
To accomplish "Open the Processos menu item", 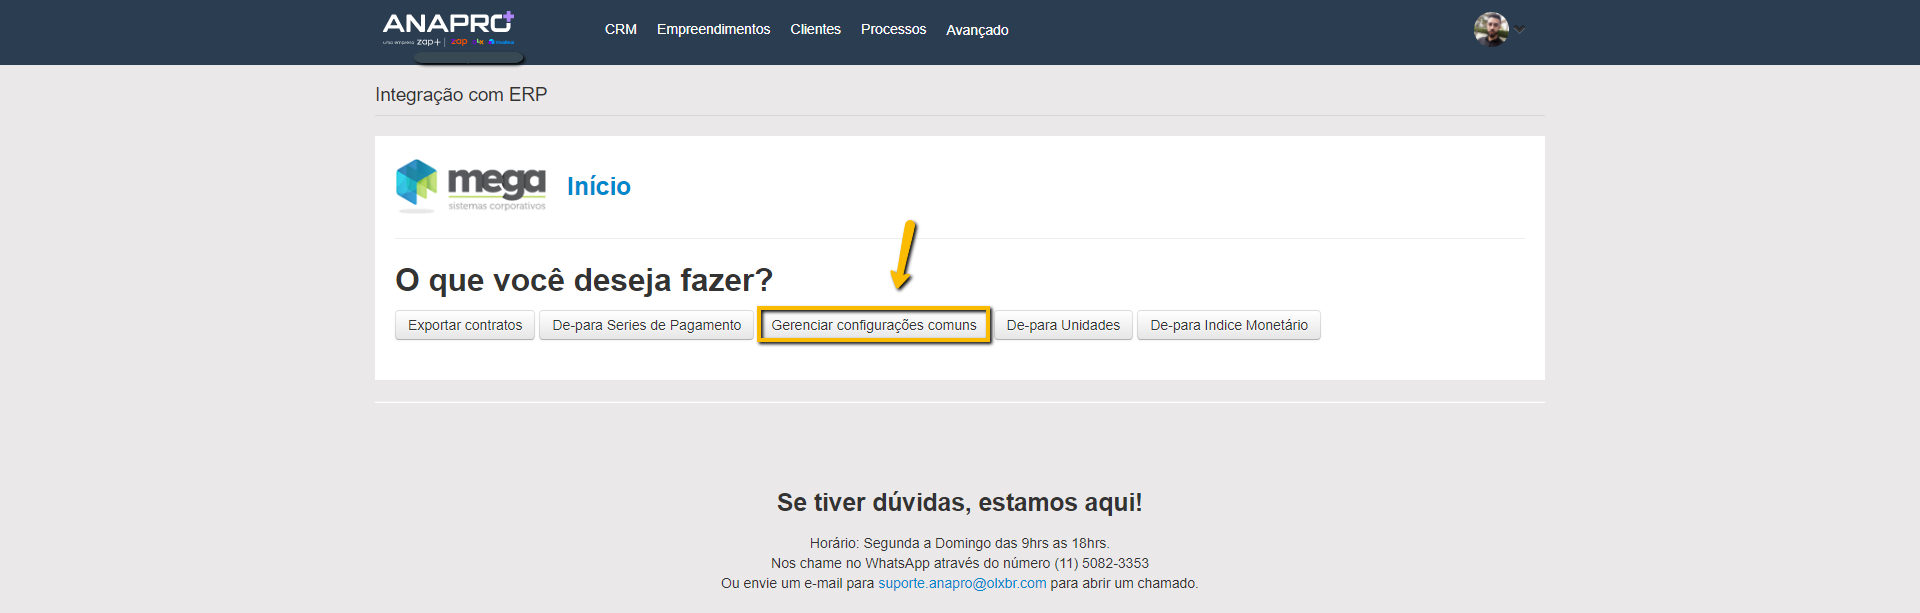I will [x=893, y=30].
